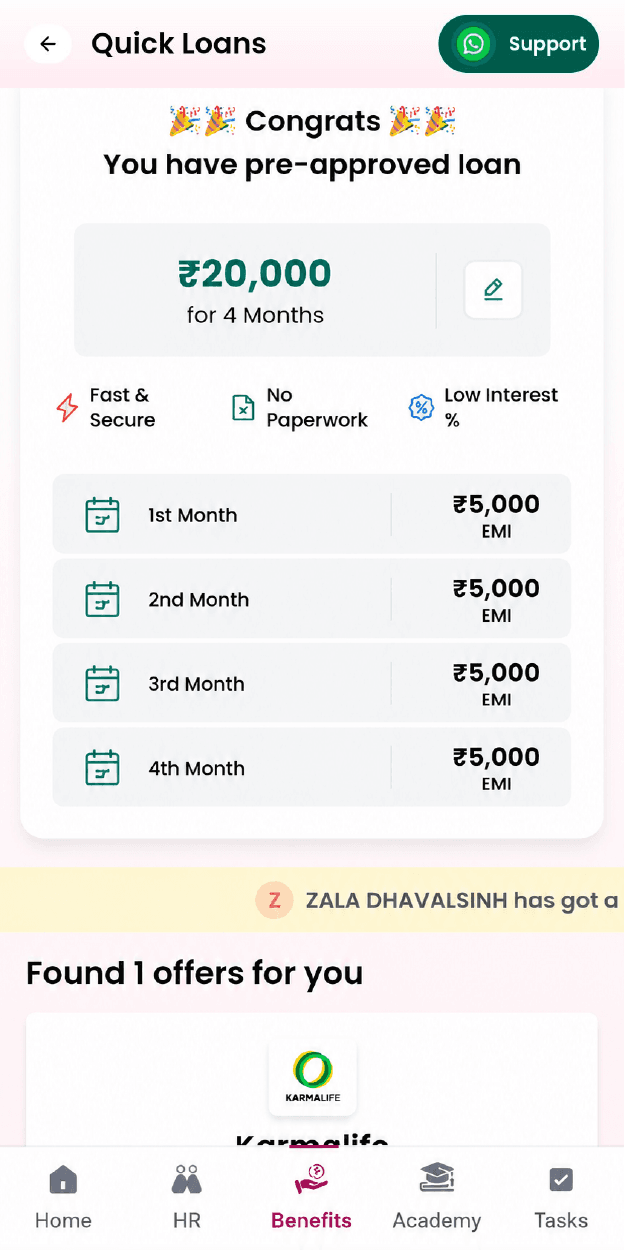Edit the pre-approved loan amount with the pencil icon
The width and height of the screenshot is (625, 1250).
[x=493, y=290]
